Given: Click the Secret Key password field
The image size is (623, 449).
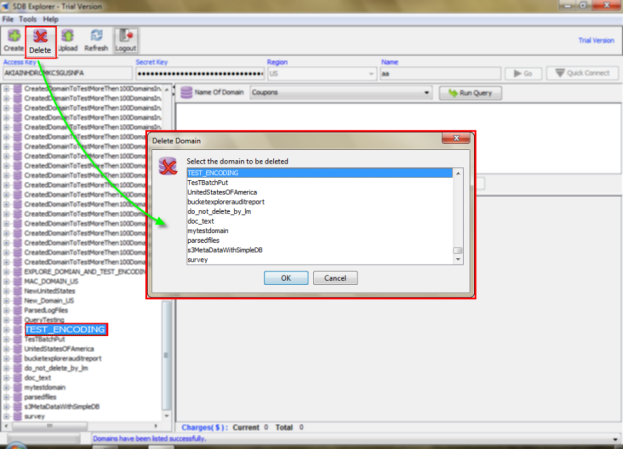Looking at the screenshot, I should (200, 74).
